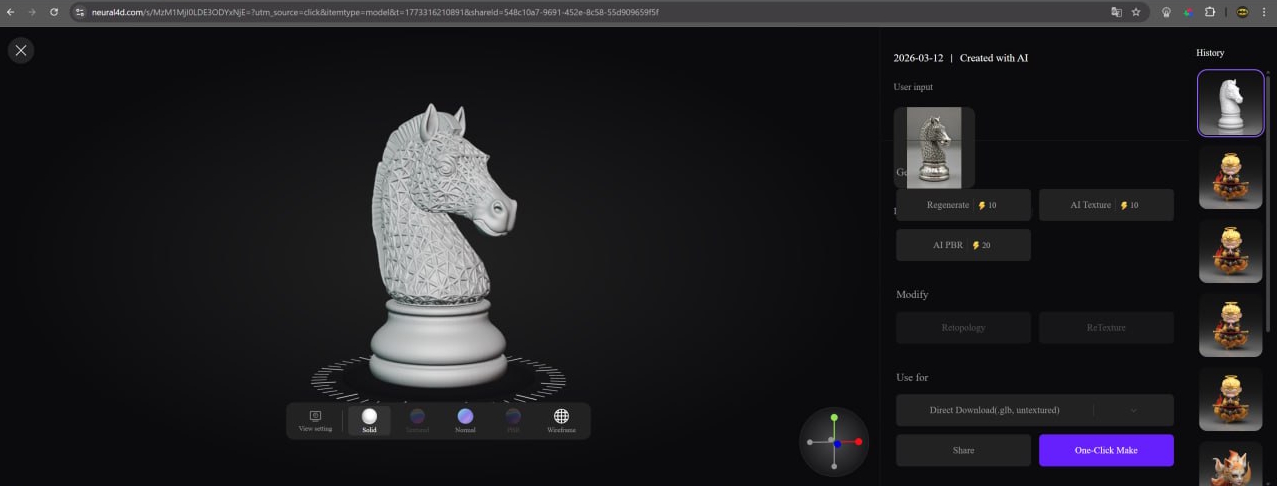Click the red X-axis gizmo handle
The width and height of the screenshot is (1277, 486).
pos(858,442)
